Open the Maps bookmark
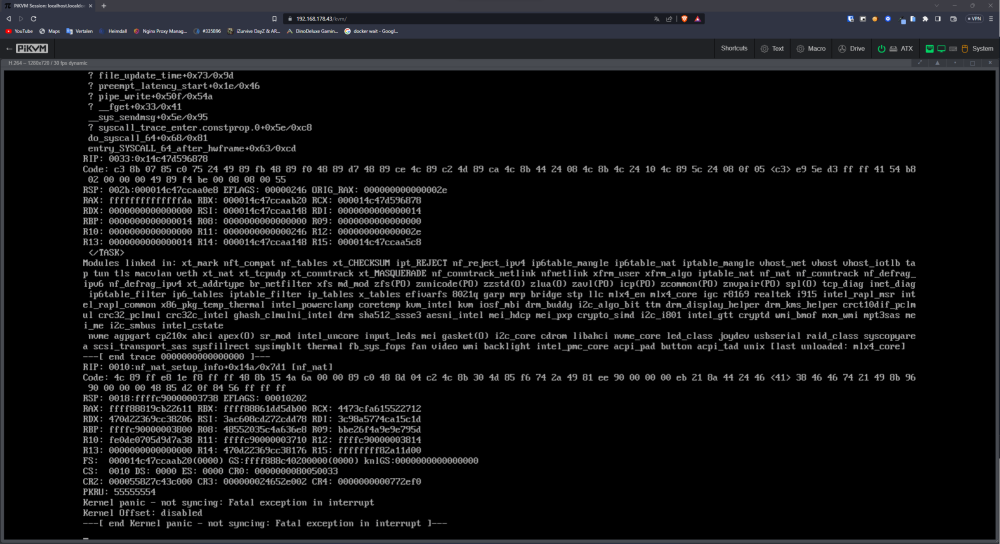The image size is (1000, 544). point(50,31)
